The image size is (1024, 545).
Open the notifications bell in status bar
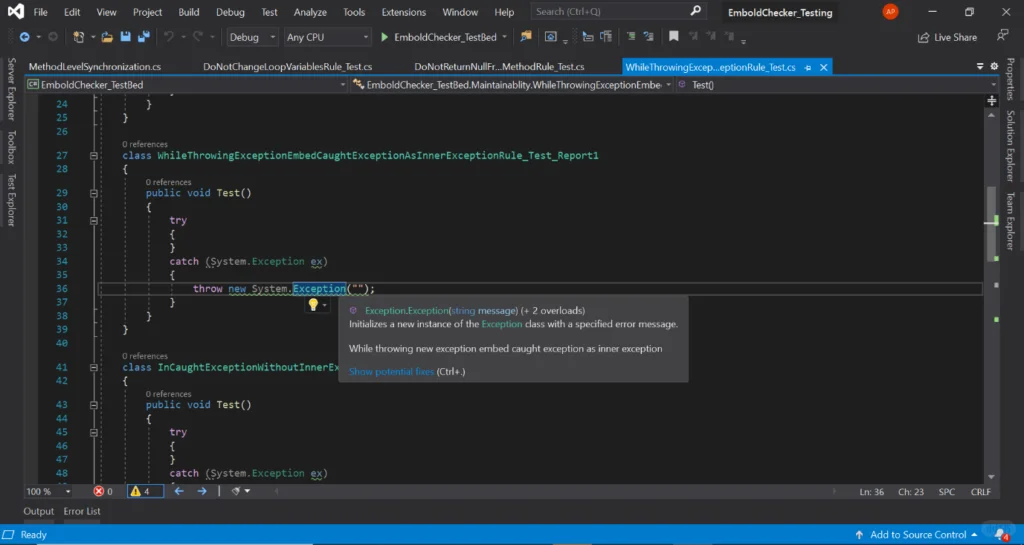[x=1000, y=534]
